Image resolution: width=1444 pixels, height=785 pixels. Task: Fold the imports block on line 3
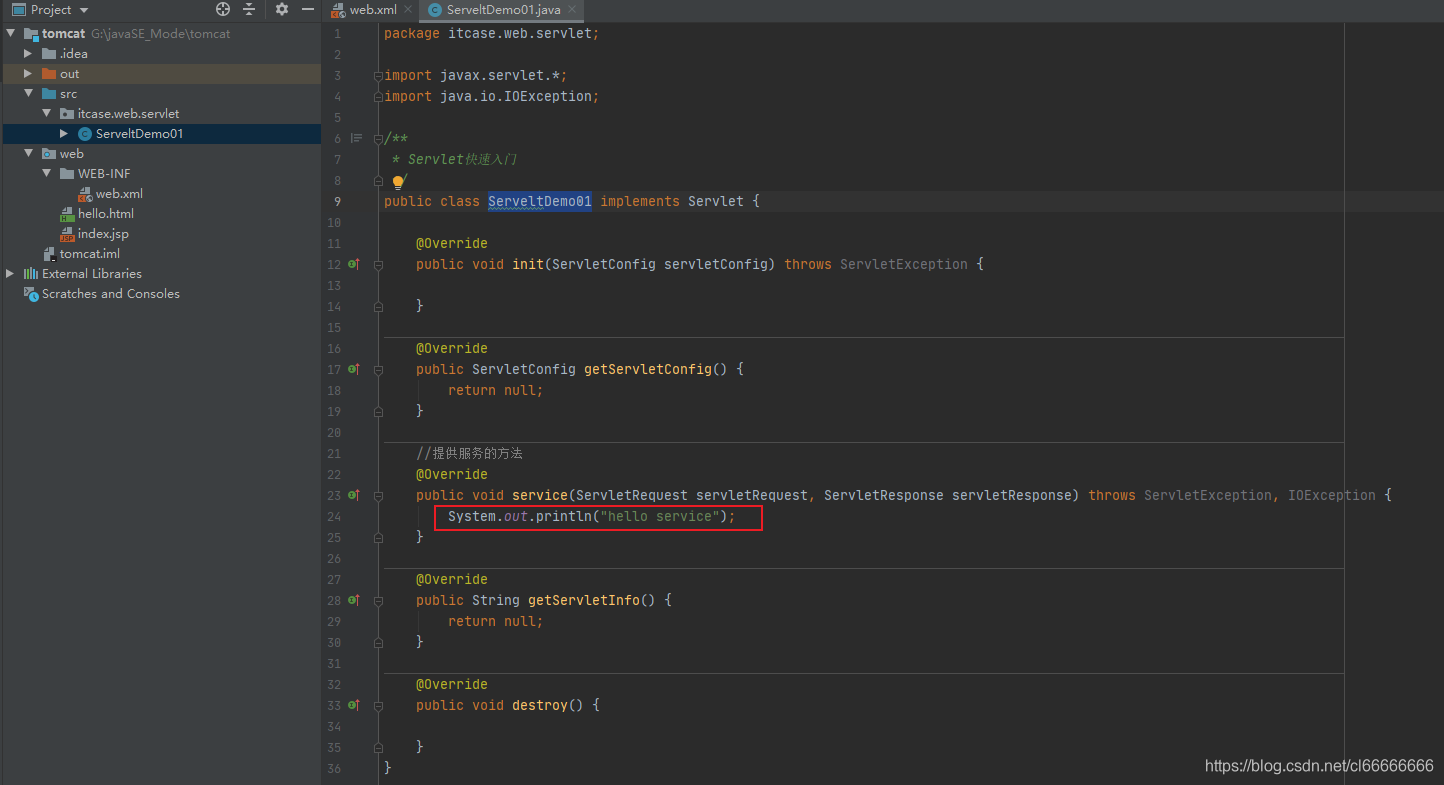coord(378,76)
